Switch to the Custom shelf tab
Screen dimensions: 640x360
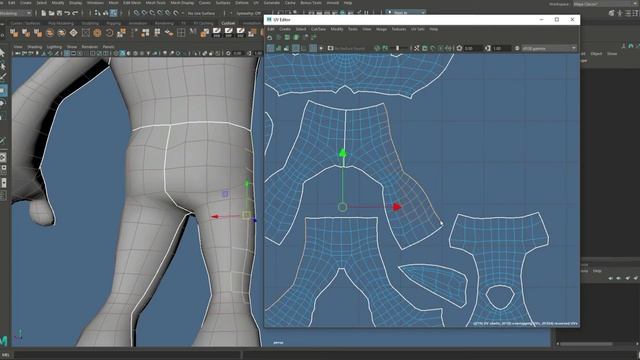click(x=228, y=23)
